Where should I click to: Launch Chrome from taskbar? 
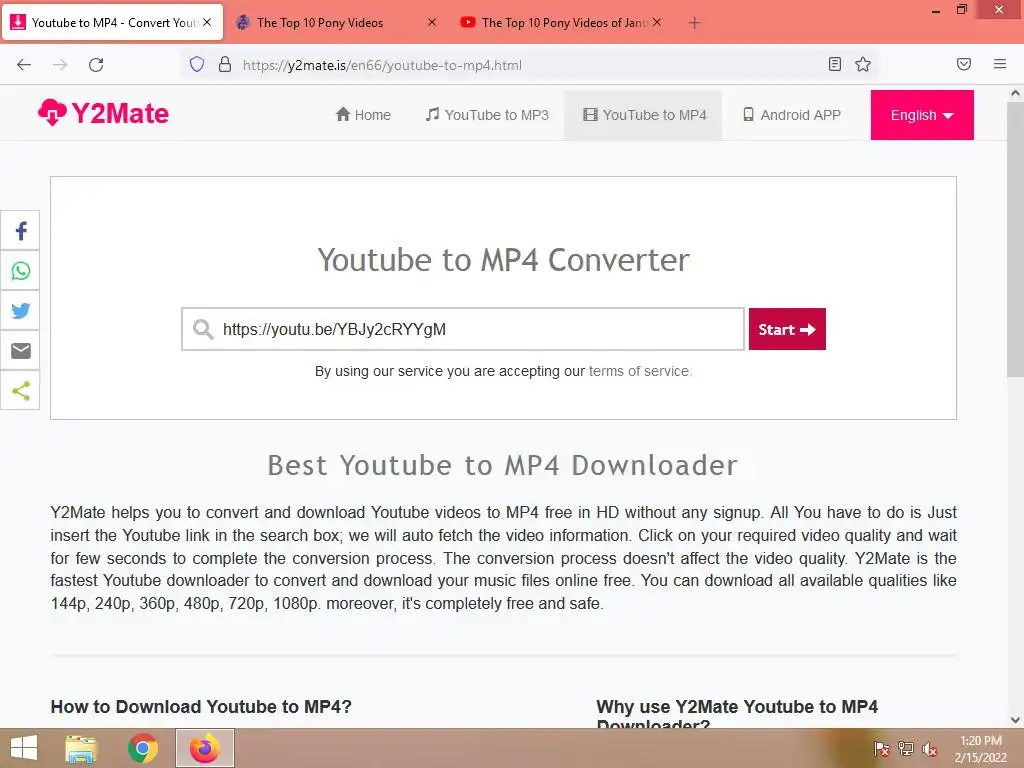142,748
